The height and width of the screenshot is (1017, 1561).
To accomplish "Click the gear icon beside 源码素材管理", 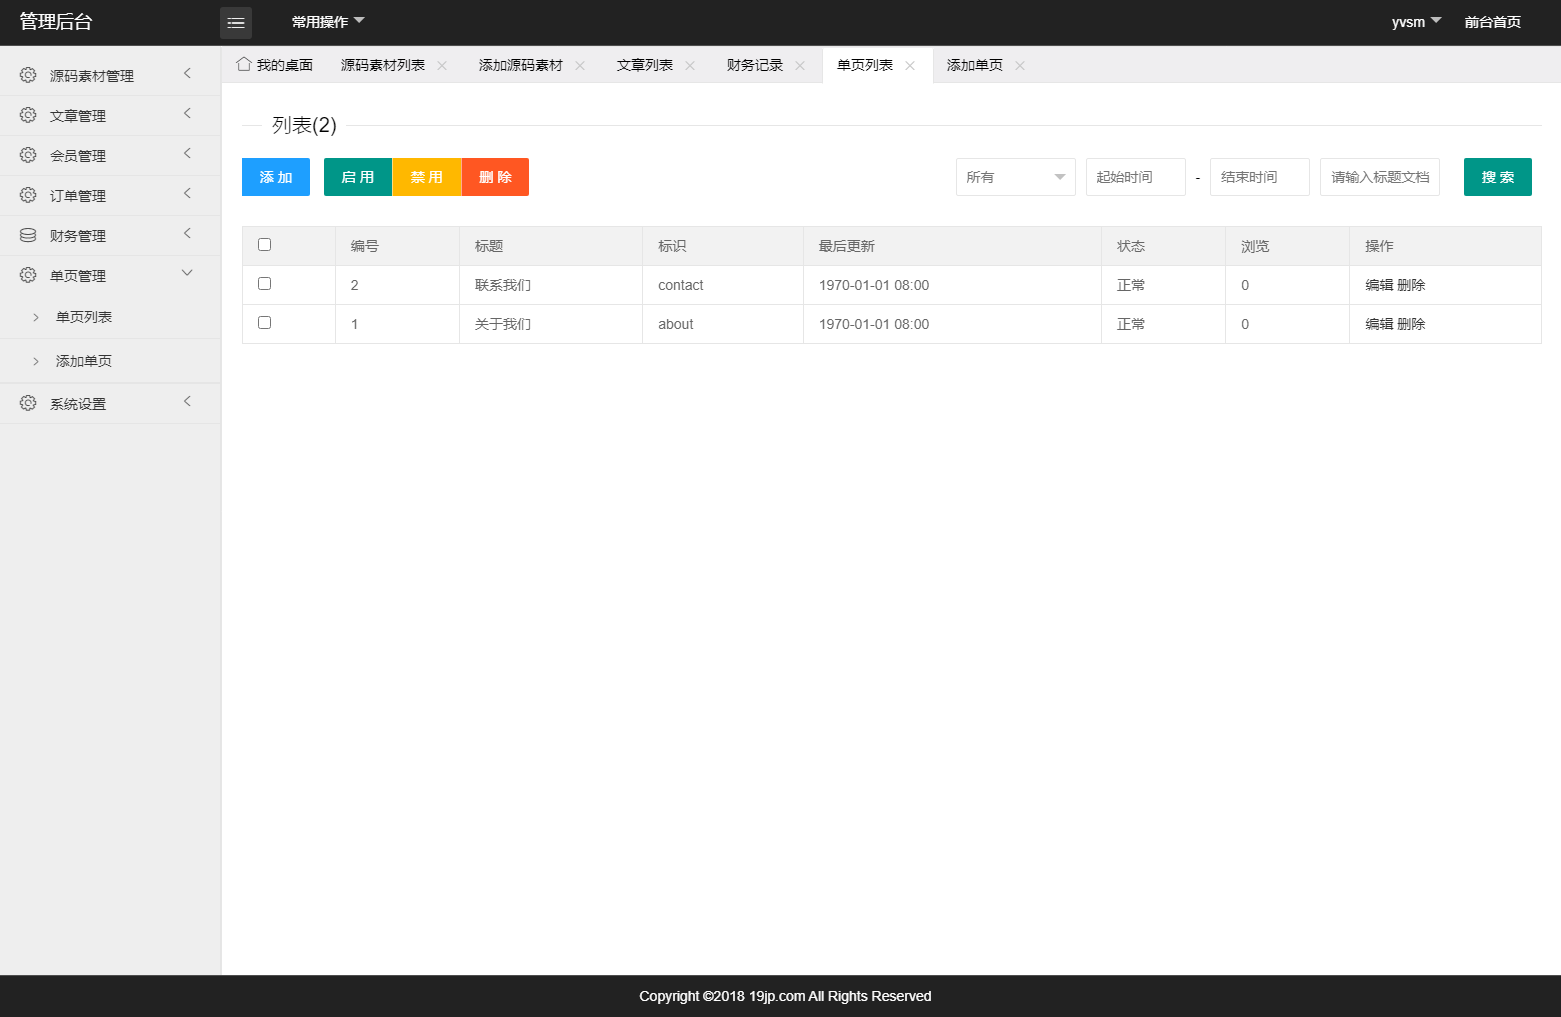I will (28, 75).
